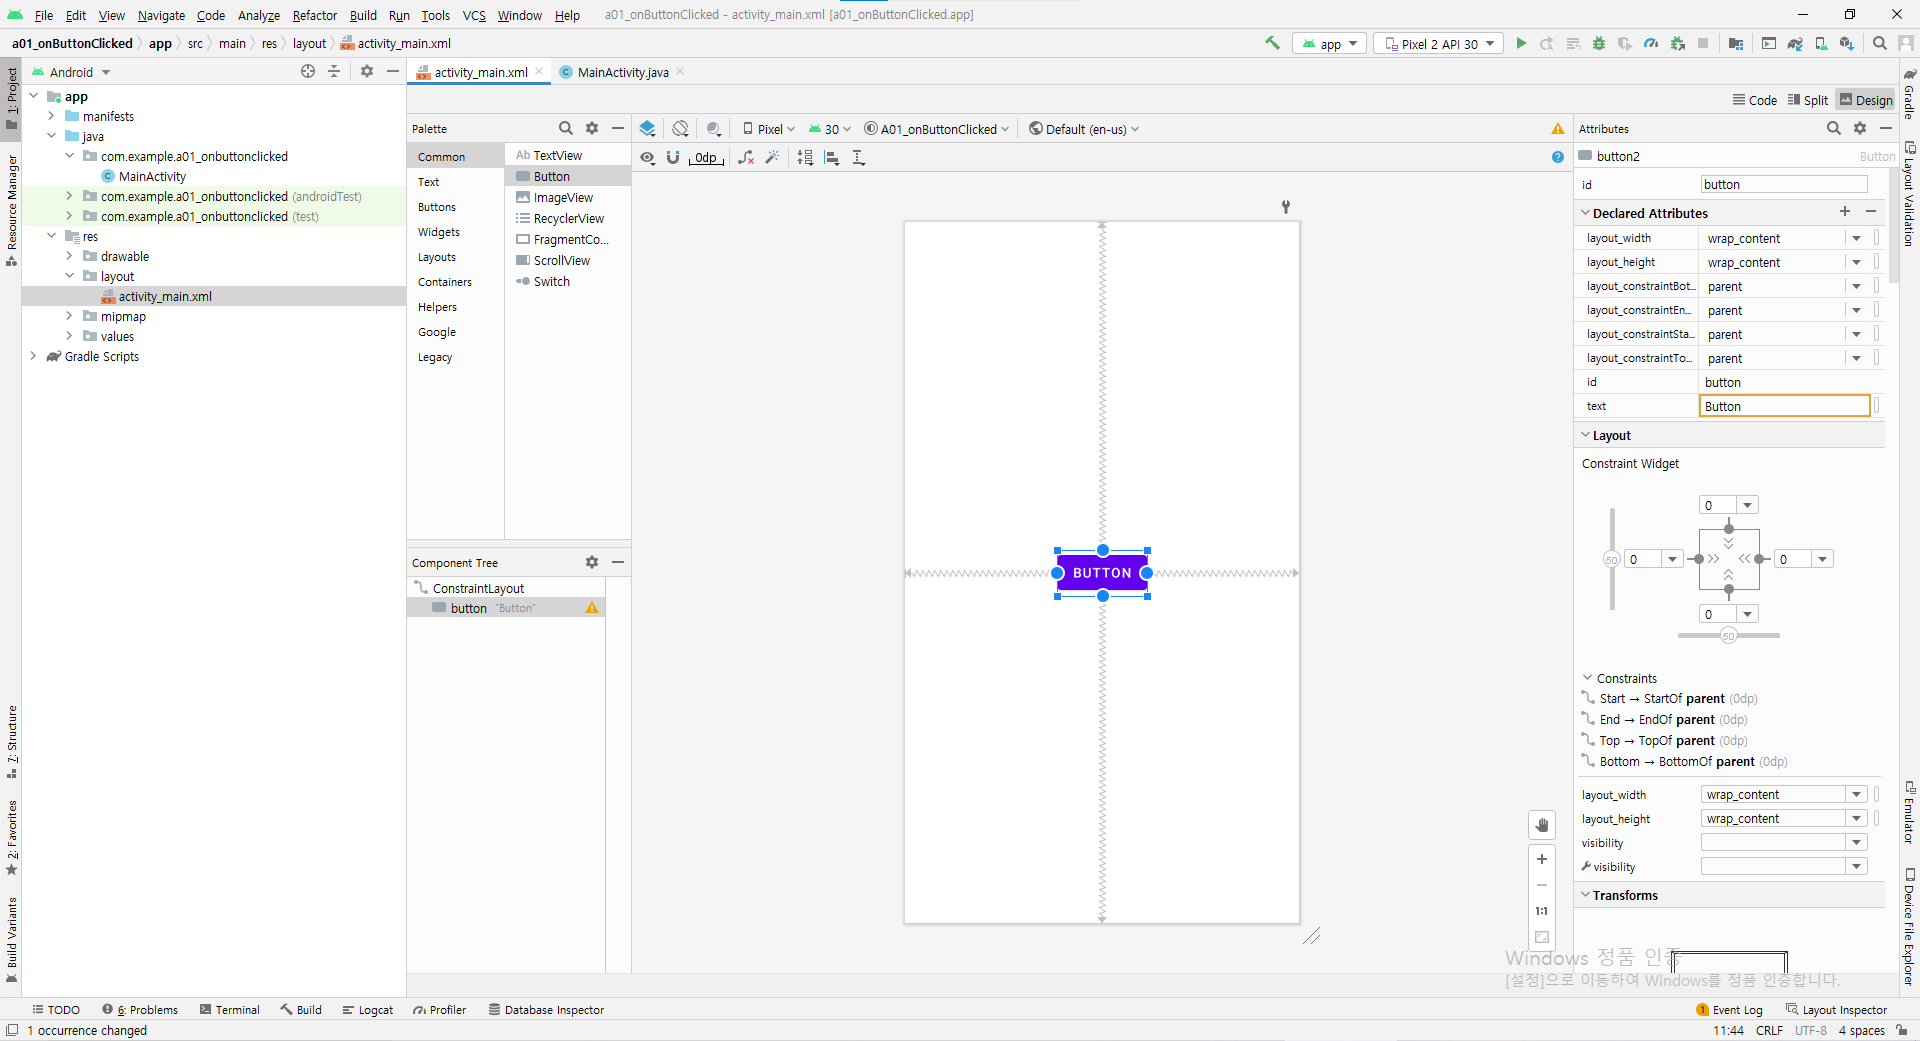
Task: Click the Infer Constraints magic wand icon
Action: pyautogui.click(x=772, y=157)
